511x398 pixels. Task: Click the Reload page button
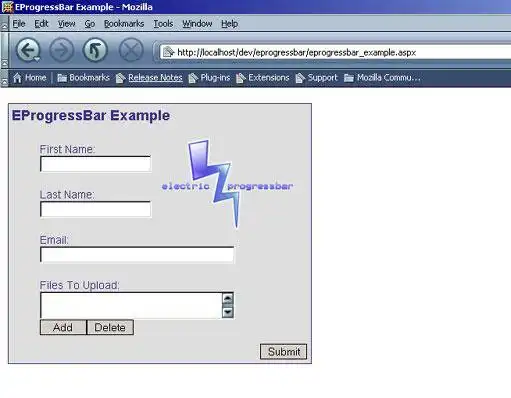tap(95, 50)
